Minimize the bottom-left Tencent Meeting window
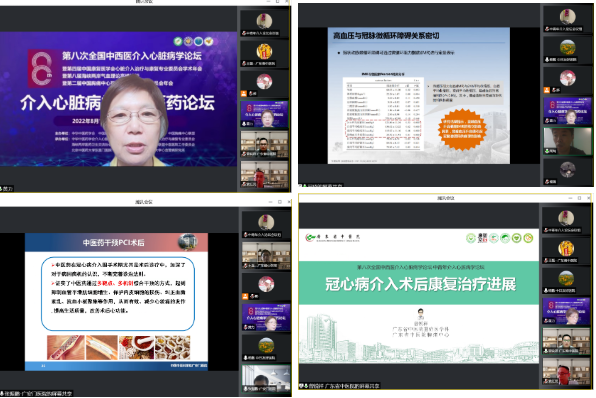This screenshot has height=398, width=596. tap(270, 202)
